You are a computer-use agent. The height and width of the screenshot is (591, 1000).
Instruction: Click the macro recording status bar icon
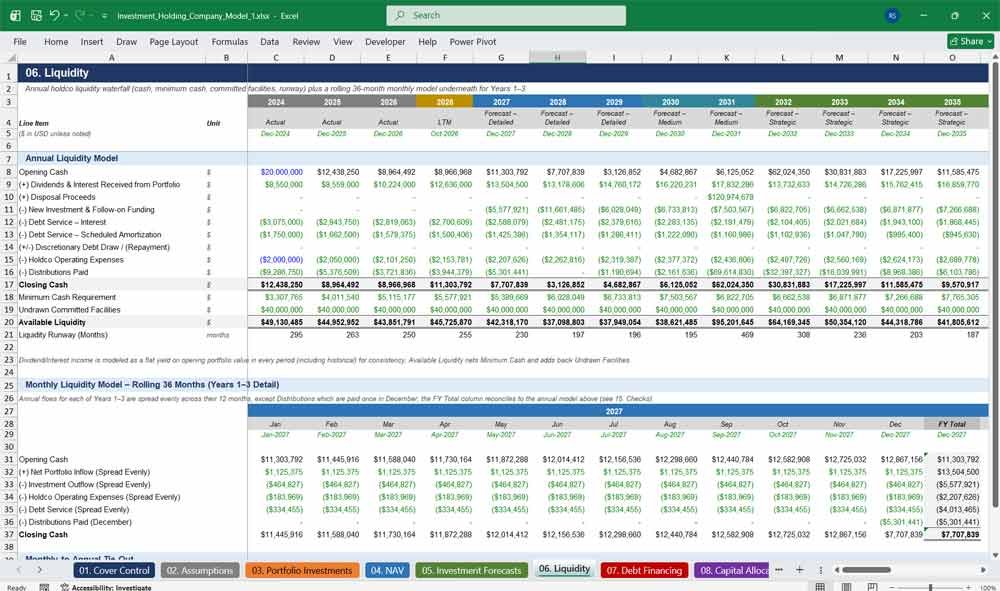tap(44, 587)
